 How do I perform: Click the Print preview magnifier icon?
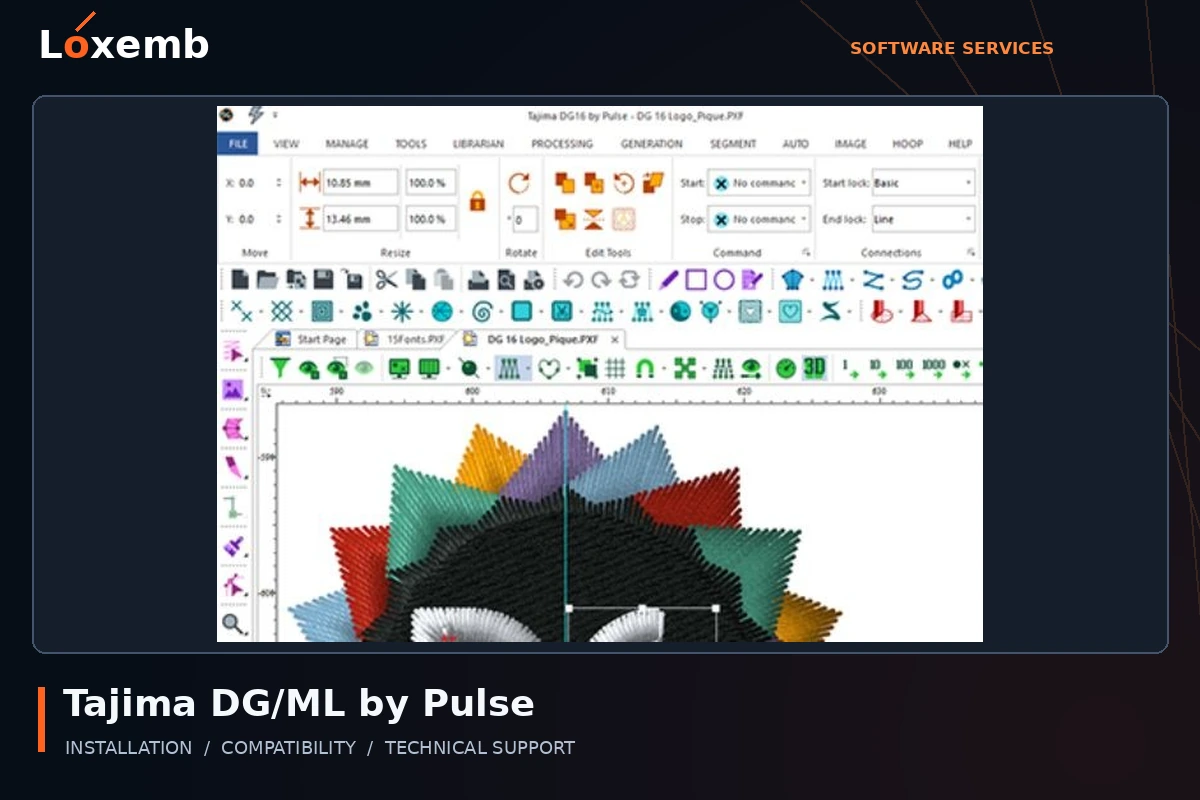[x=507, y=280]
